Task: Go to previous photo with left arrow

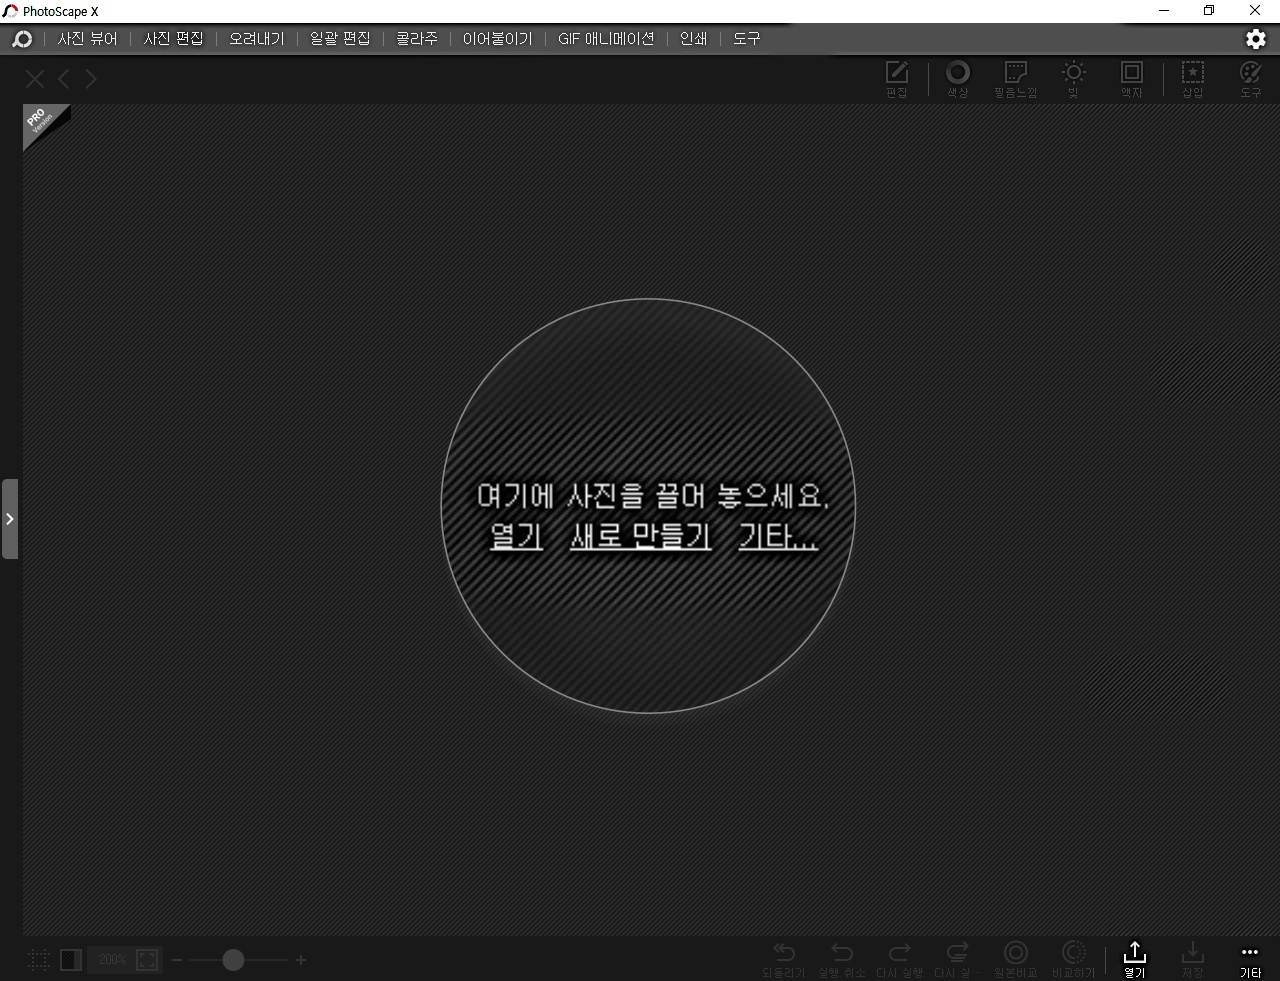Action: coord(64,79)
